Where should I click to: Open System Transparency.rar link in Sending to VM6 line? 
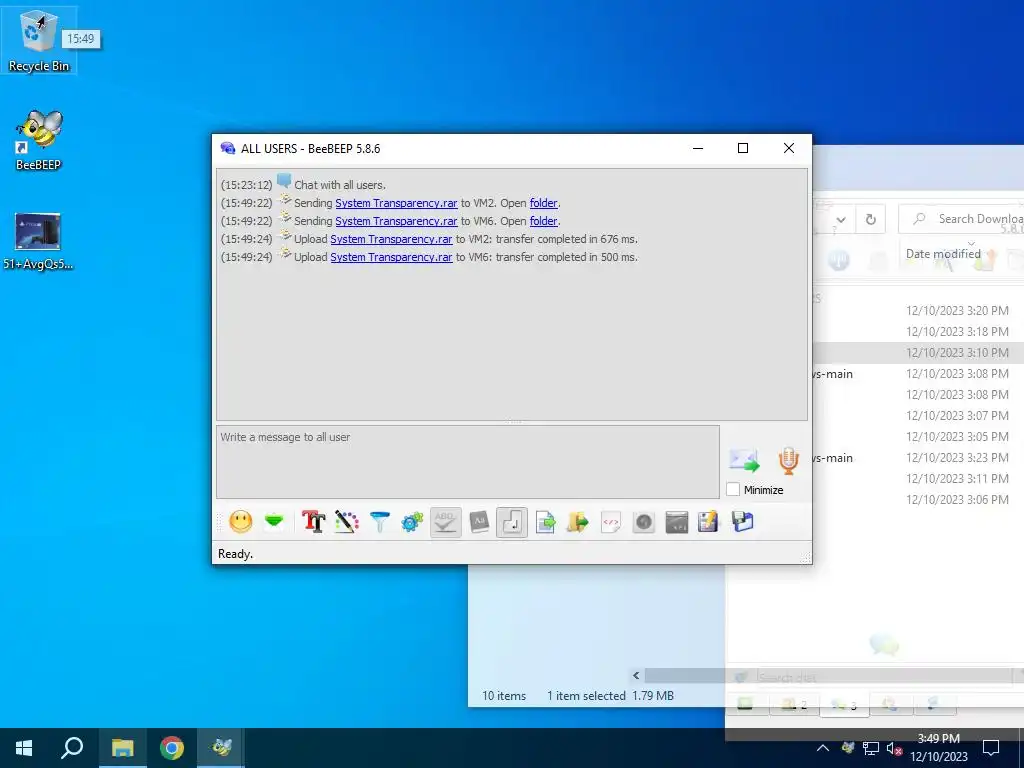tap(396, 221)
